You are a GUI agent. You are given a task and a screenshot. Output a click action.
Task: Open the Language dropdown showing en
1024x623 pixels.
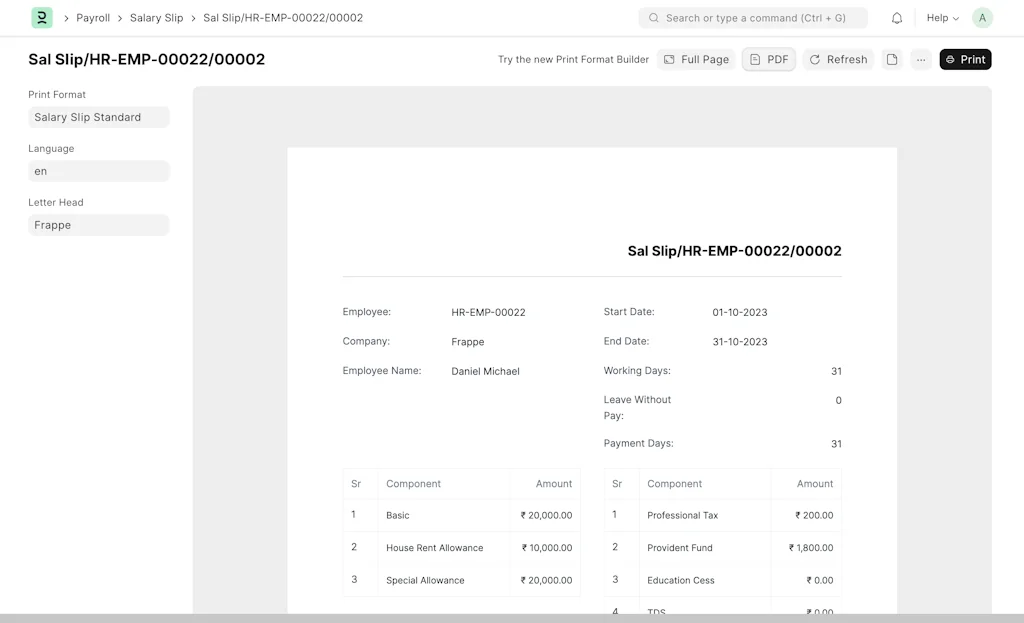[98, 171]
